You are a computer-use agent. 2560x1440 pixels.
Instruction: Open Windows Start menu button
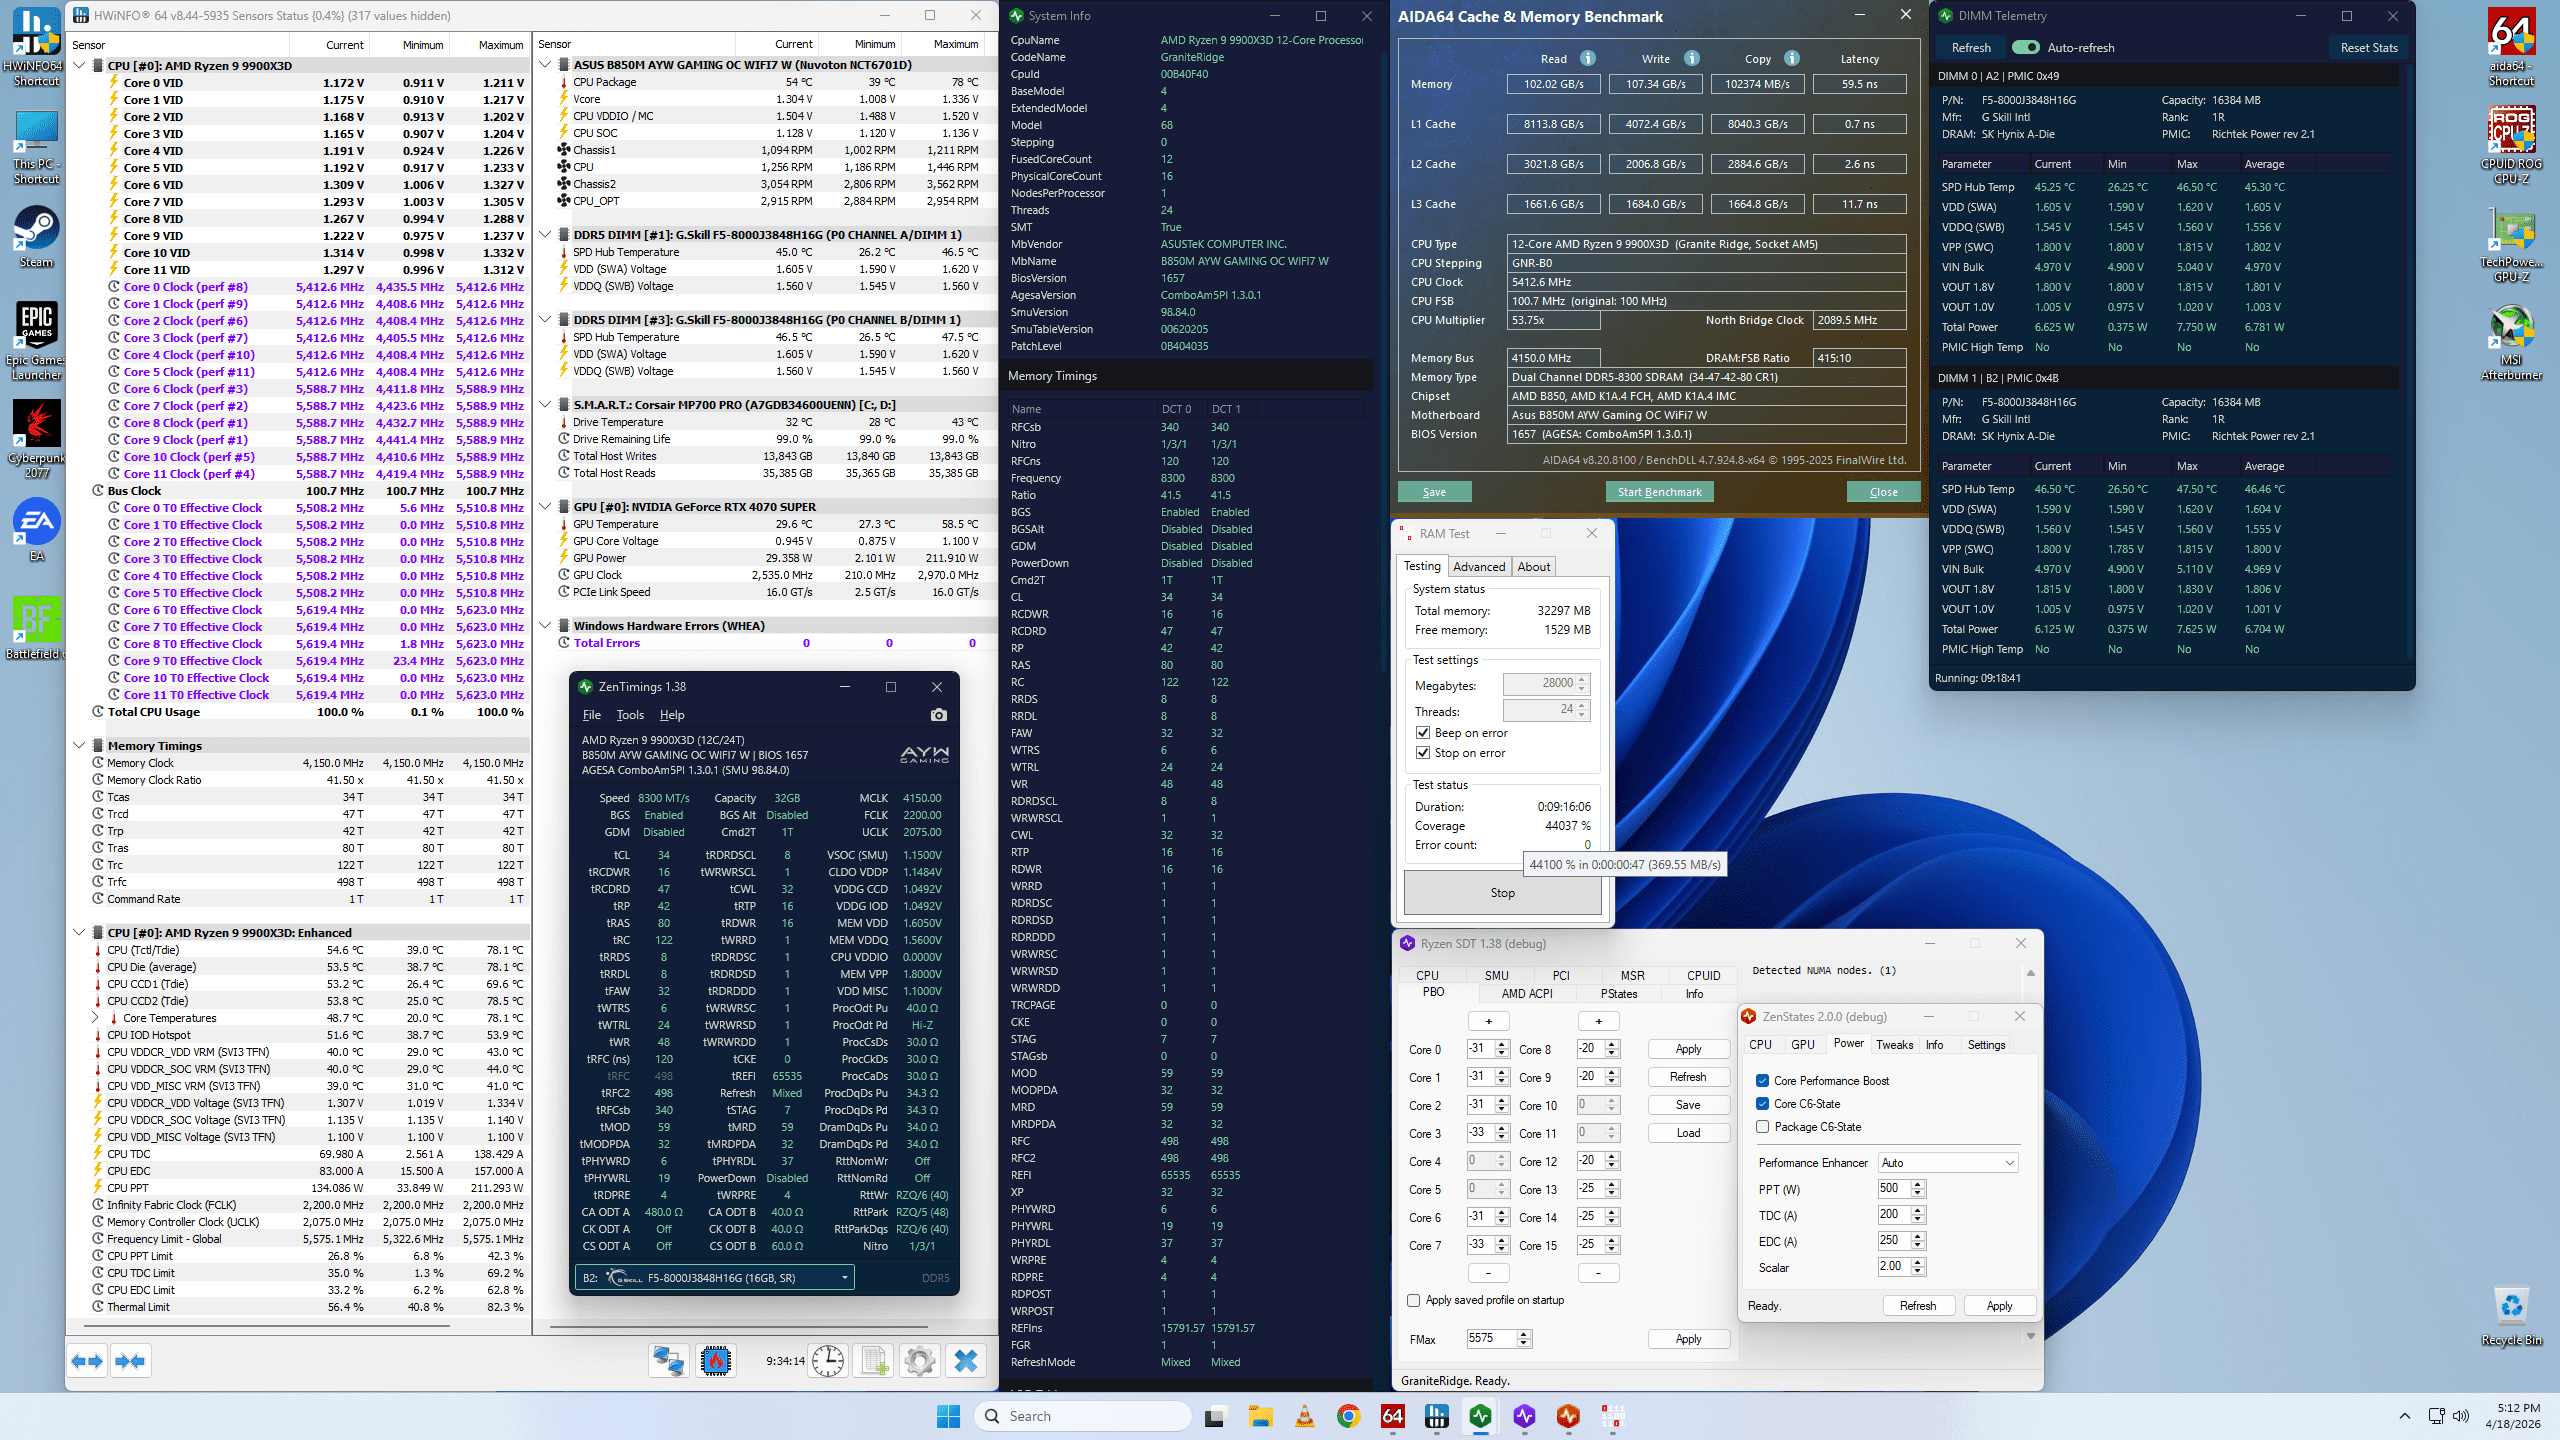948,1416
